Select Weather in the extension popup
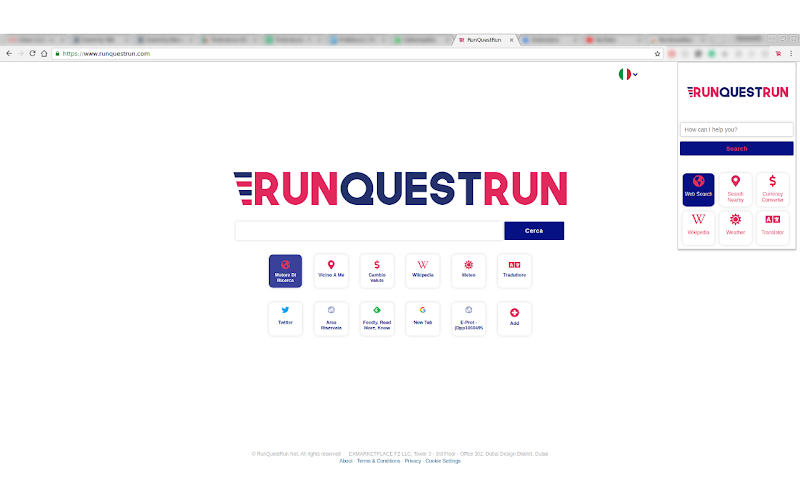This screenshot has height=500, width=800. pos(735,228)
